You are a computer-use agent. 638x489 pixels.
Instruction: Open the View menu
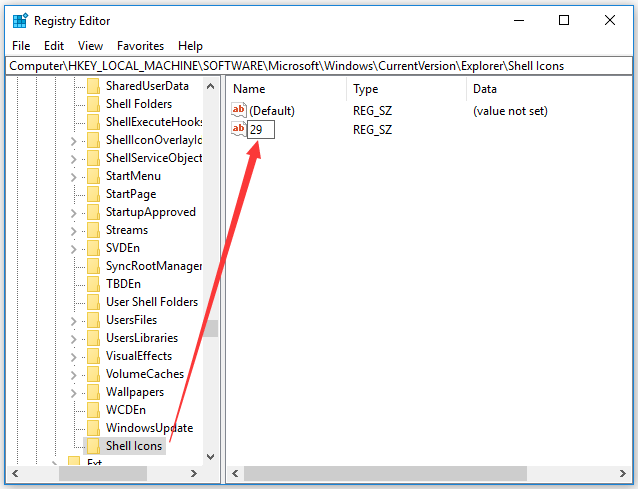pyautogui.click(x=90, y=46)
